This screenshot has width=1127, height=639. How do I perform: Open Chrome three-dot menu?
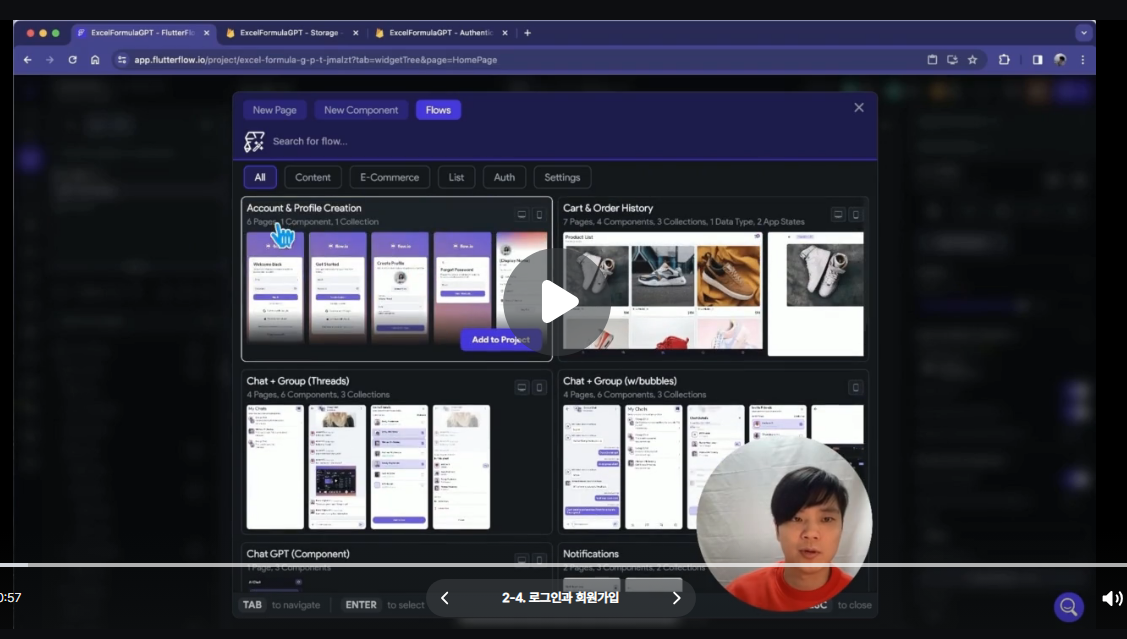1082,60
